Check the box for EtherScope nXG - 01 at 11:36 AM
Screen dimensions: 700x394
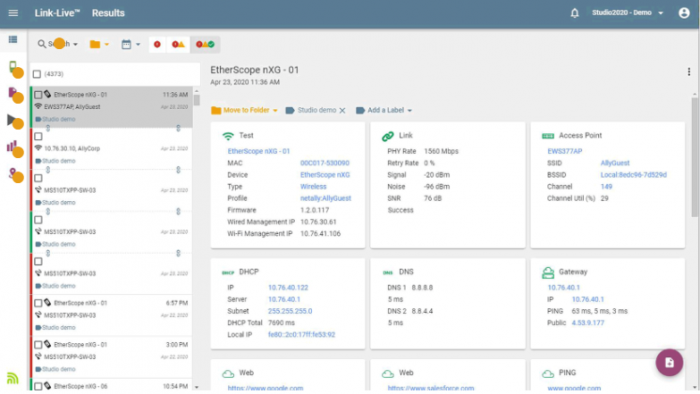[x=38, y=95]
